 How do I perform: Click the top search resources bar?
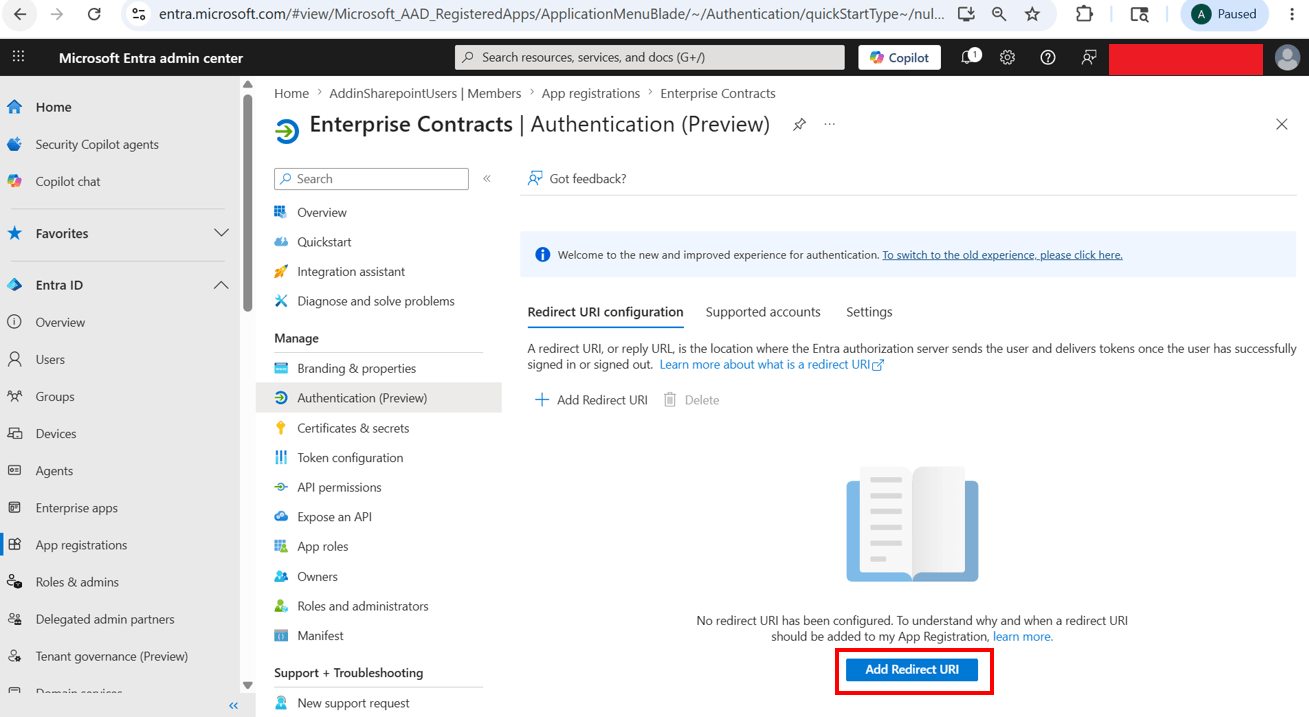[650, 57]
